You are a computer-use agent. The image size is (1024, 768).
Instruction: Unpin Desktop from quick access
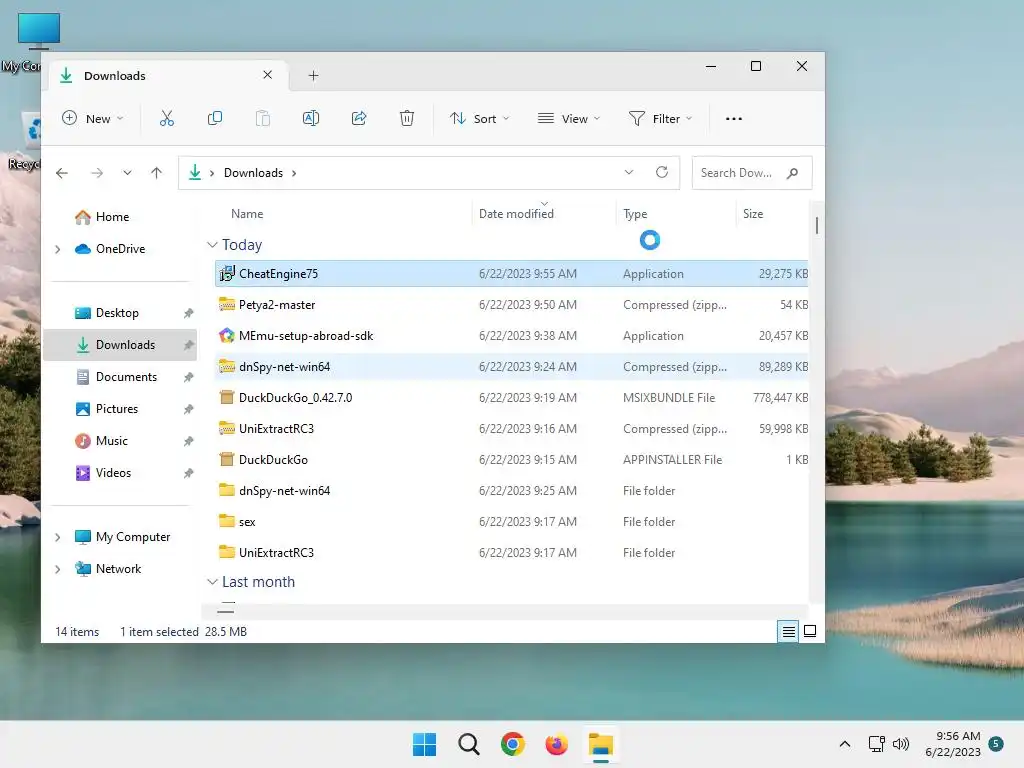(188, 313)
